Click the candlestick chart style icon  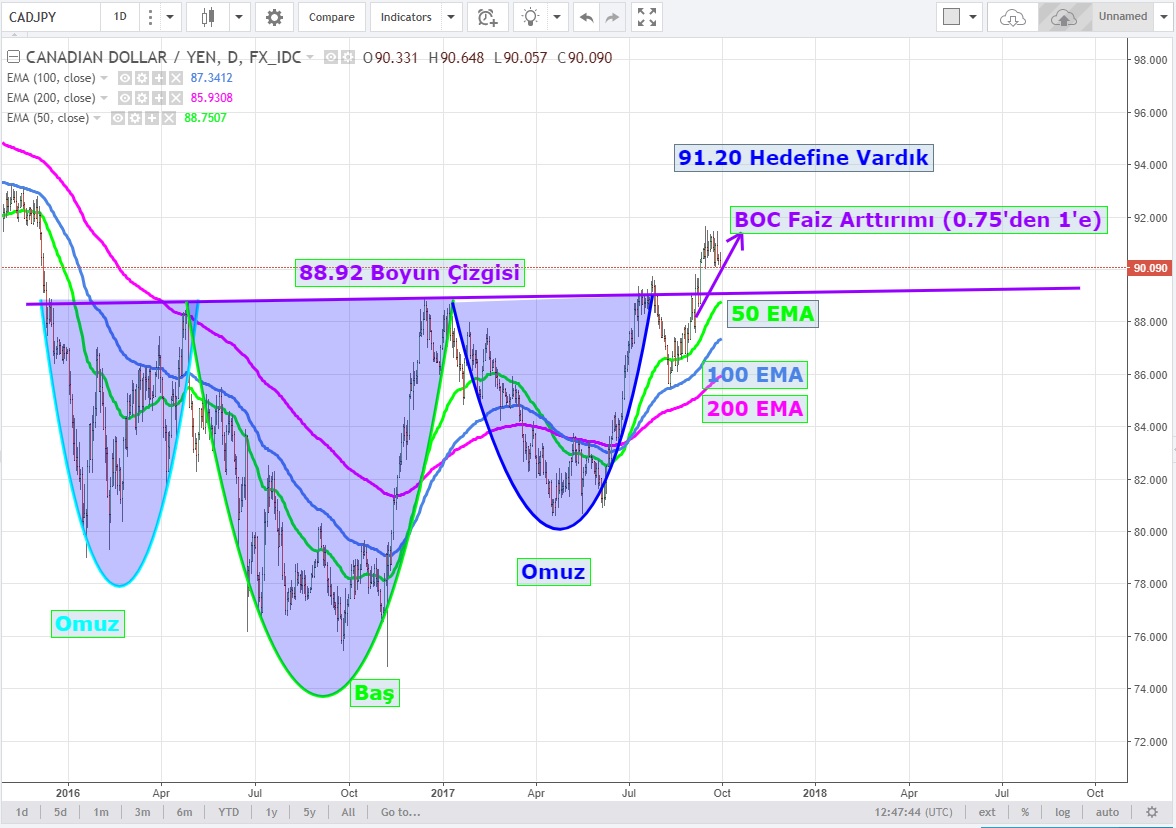(208, 17)
